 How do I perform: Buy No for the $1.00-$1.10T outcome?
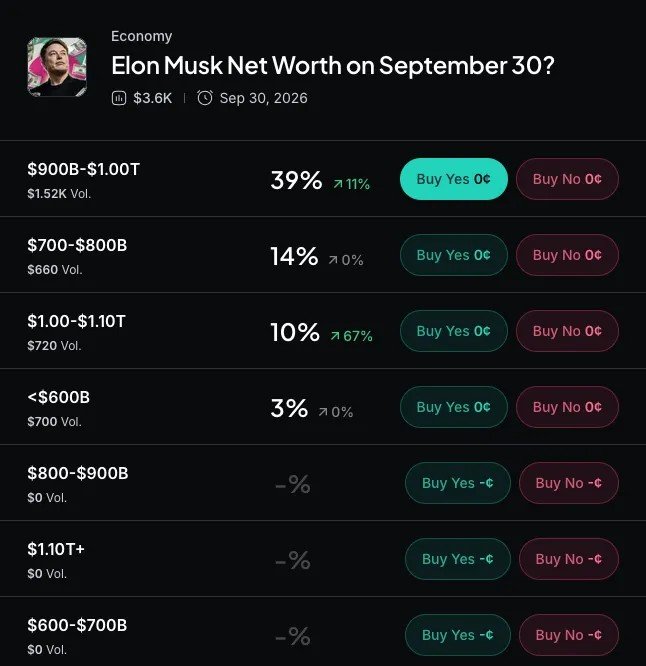[x=567, y=331]
